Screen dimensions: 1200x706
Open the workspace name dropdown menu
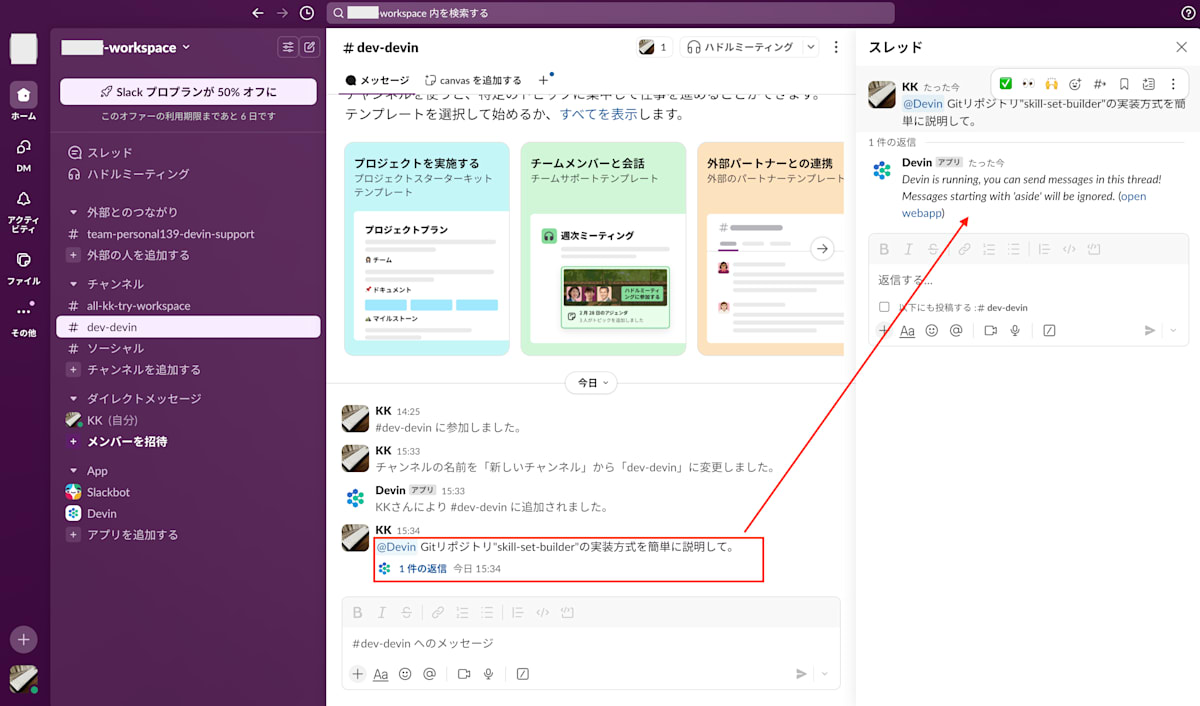(x=125, y=47)
